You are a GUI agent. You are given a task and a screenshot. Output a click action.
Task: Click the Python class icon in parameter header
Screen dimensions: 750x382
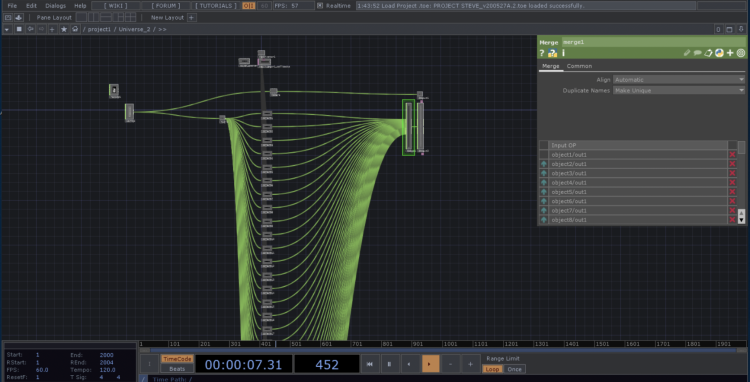719,53
